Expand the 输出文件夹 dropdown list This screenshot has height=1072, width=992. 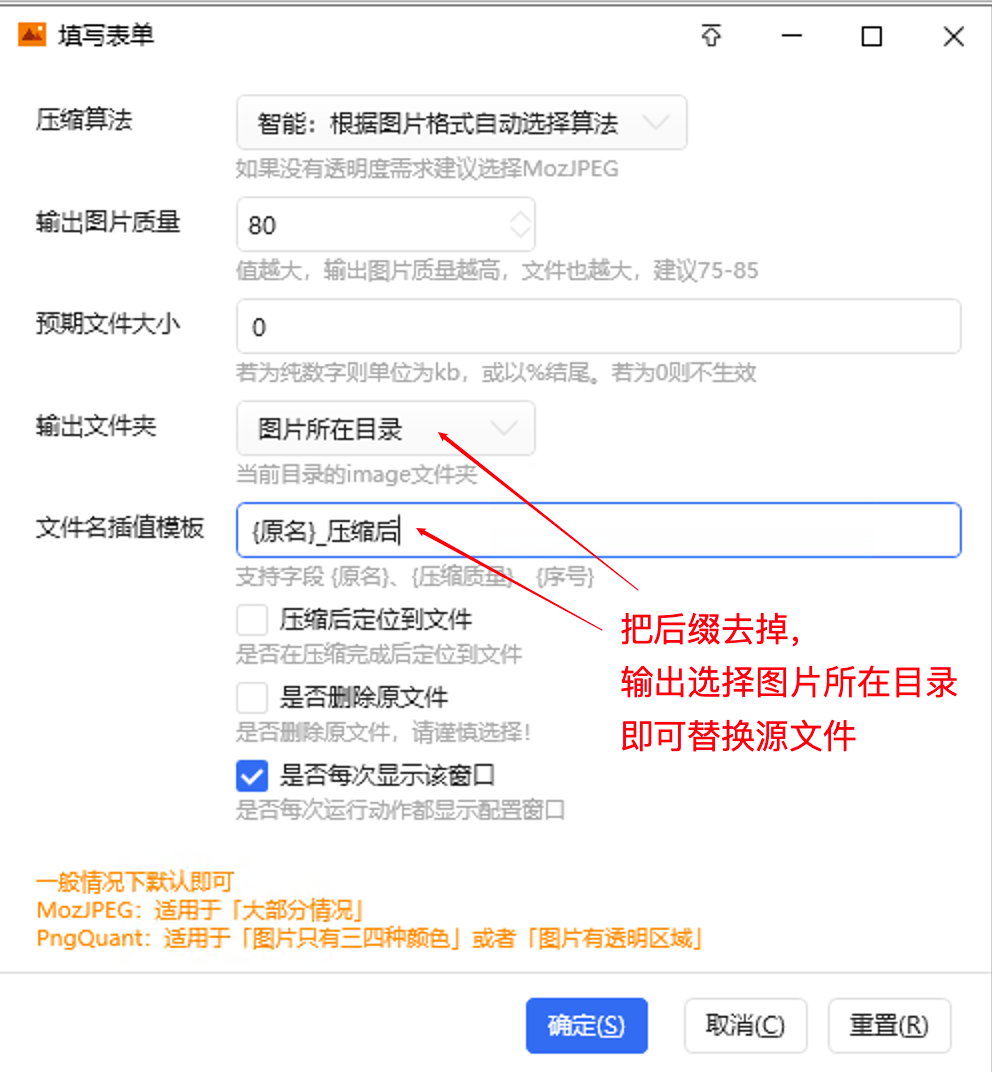(x=386, y=429)
